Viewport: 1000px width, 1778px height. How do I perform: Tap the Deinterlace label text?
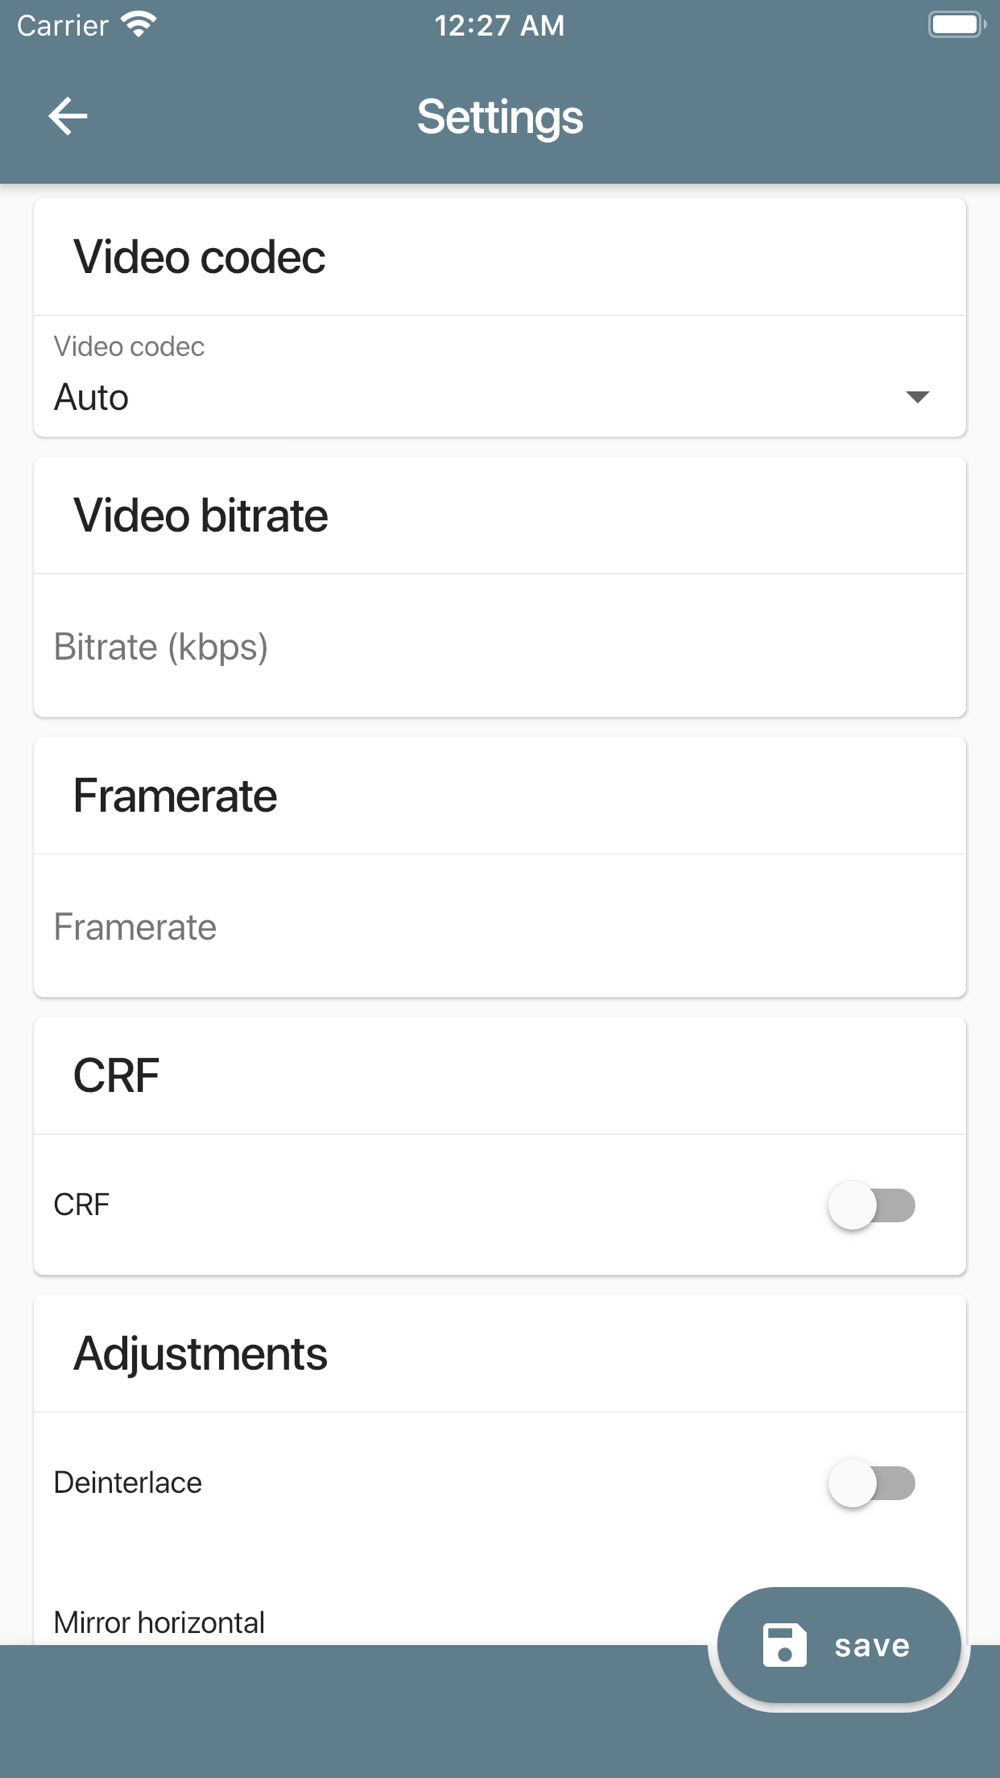(x=128, y=1482)
